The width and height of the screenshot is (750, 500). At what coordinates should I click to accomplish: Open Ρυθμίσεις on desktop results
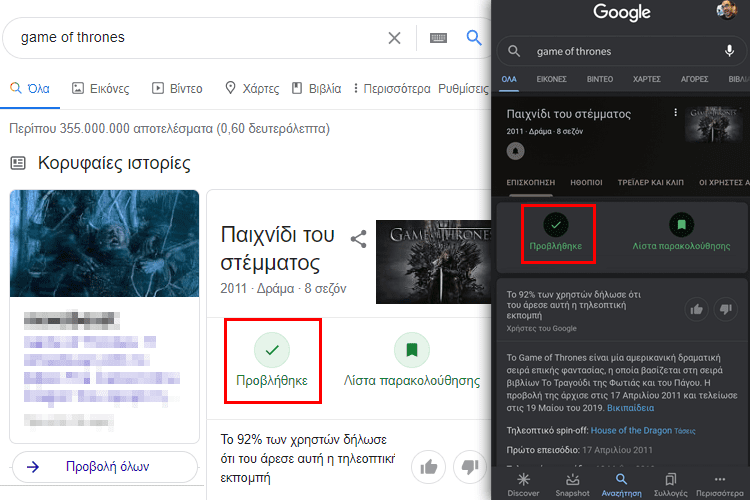coord(463,89)
